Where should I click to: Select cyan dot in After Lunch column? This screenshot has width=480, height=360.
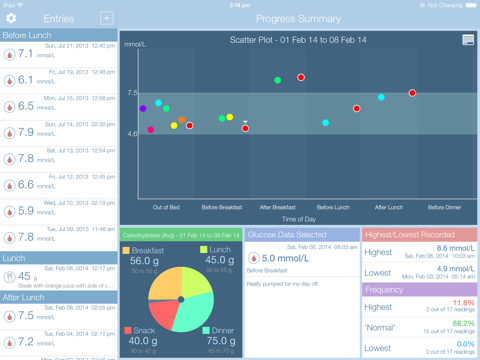pos(381,97)
